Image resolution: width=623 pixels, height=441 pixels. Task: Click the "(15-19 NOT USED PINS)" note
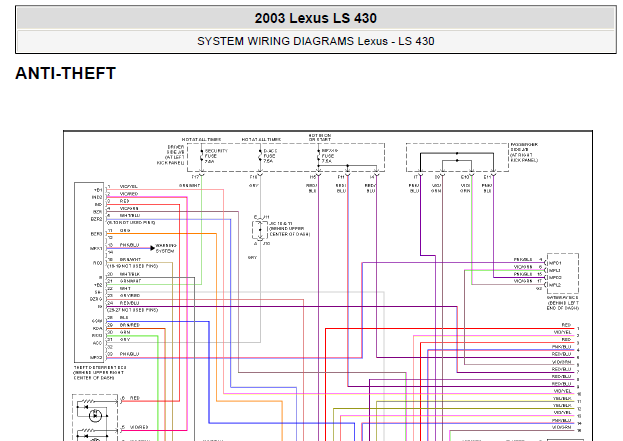pos(133,266)
